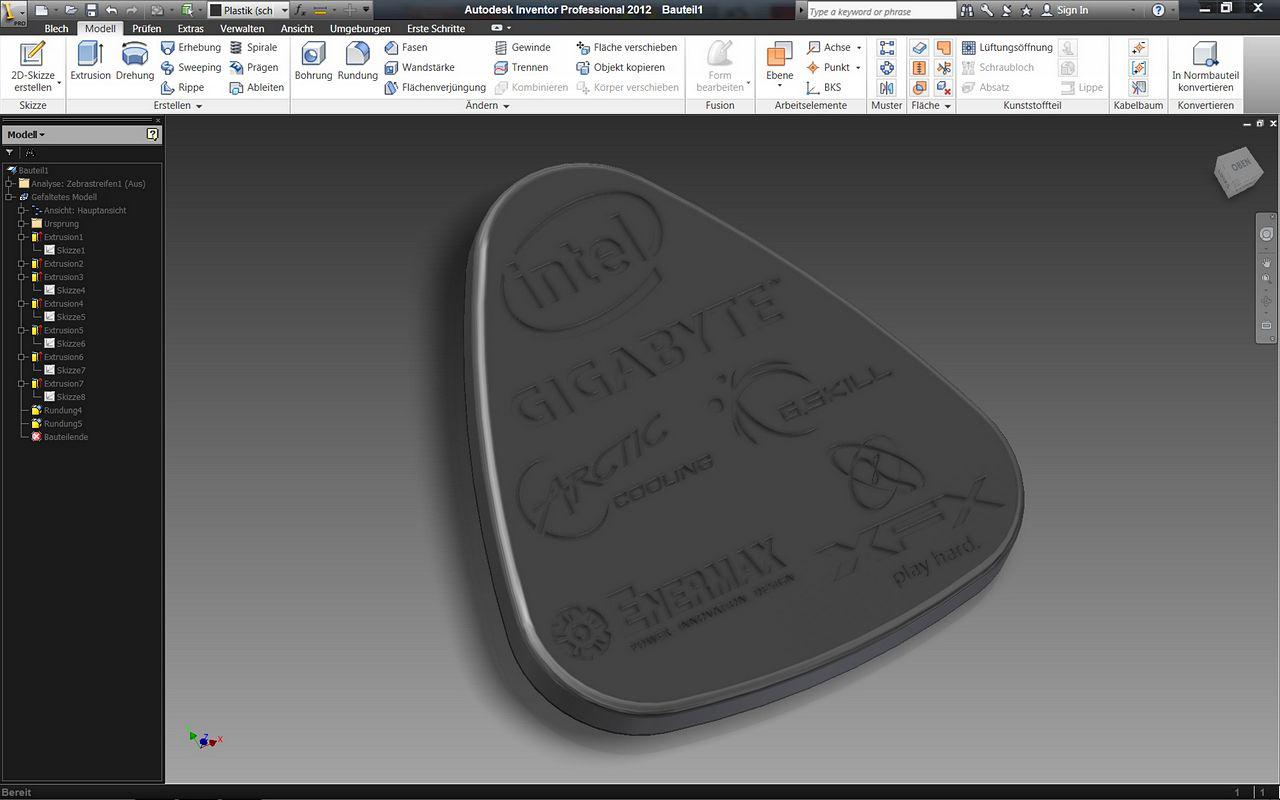Image resolution: width=1280 pixels, height=800 pixels.
Task: Open the Prüfen ribbon tab
Action: (x=146, y=28)
